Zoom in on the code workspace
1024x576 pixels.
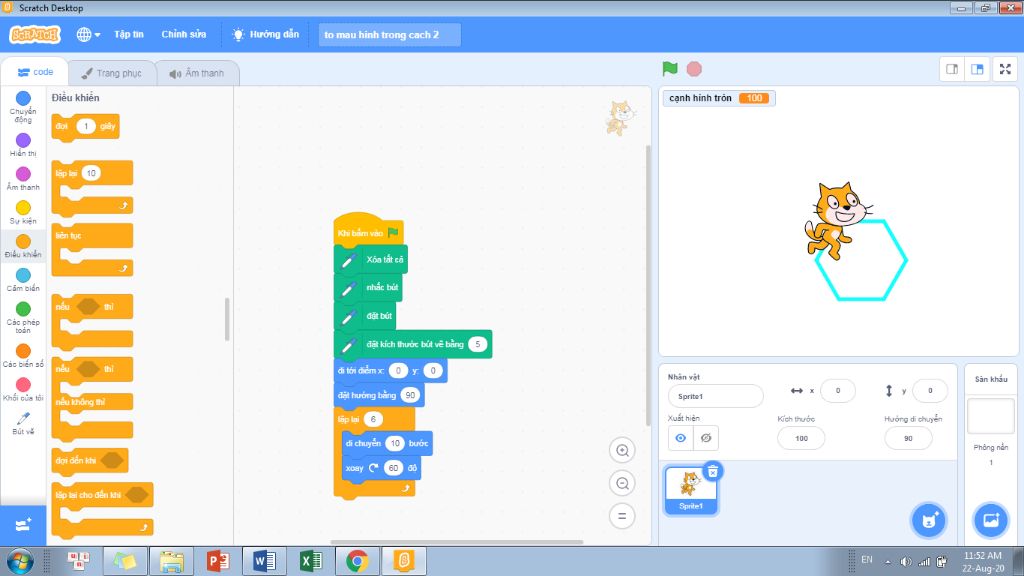pyautogui.click(x=622, y=451)
